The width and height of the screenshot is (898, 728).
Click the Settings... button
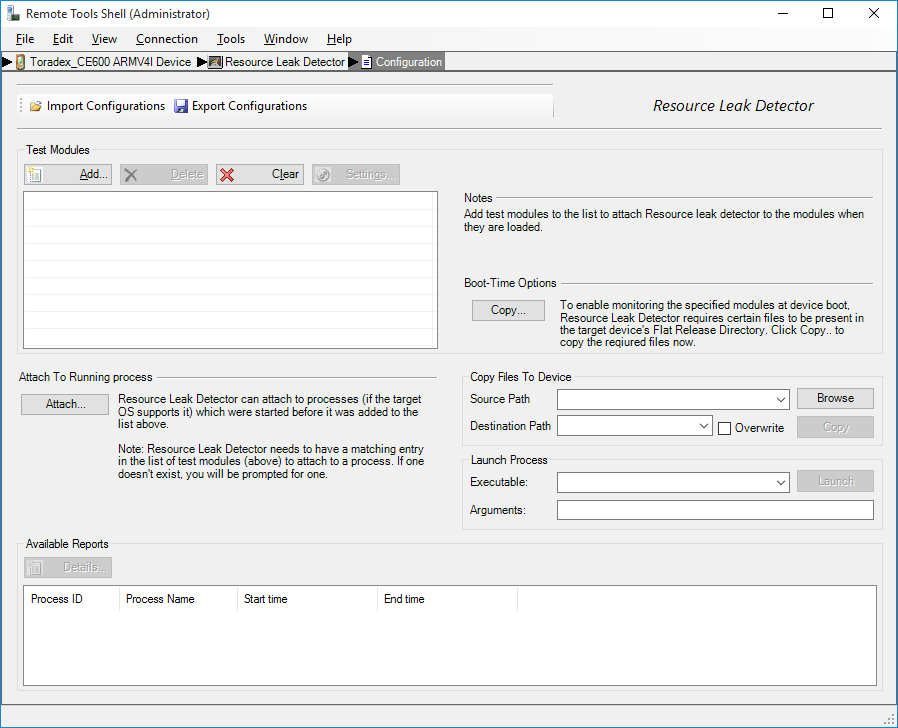[356, 174]
